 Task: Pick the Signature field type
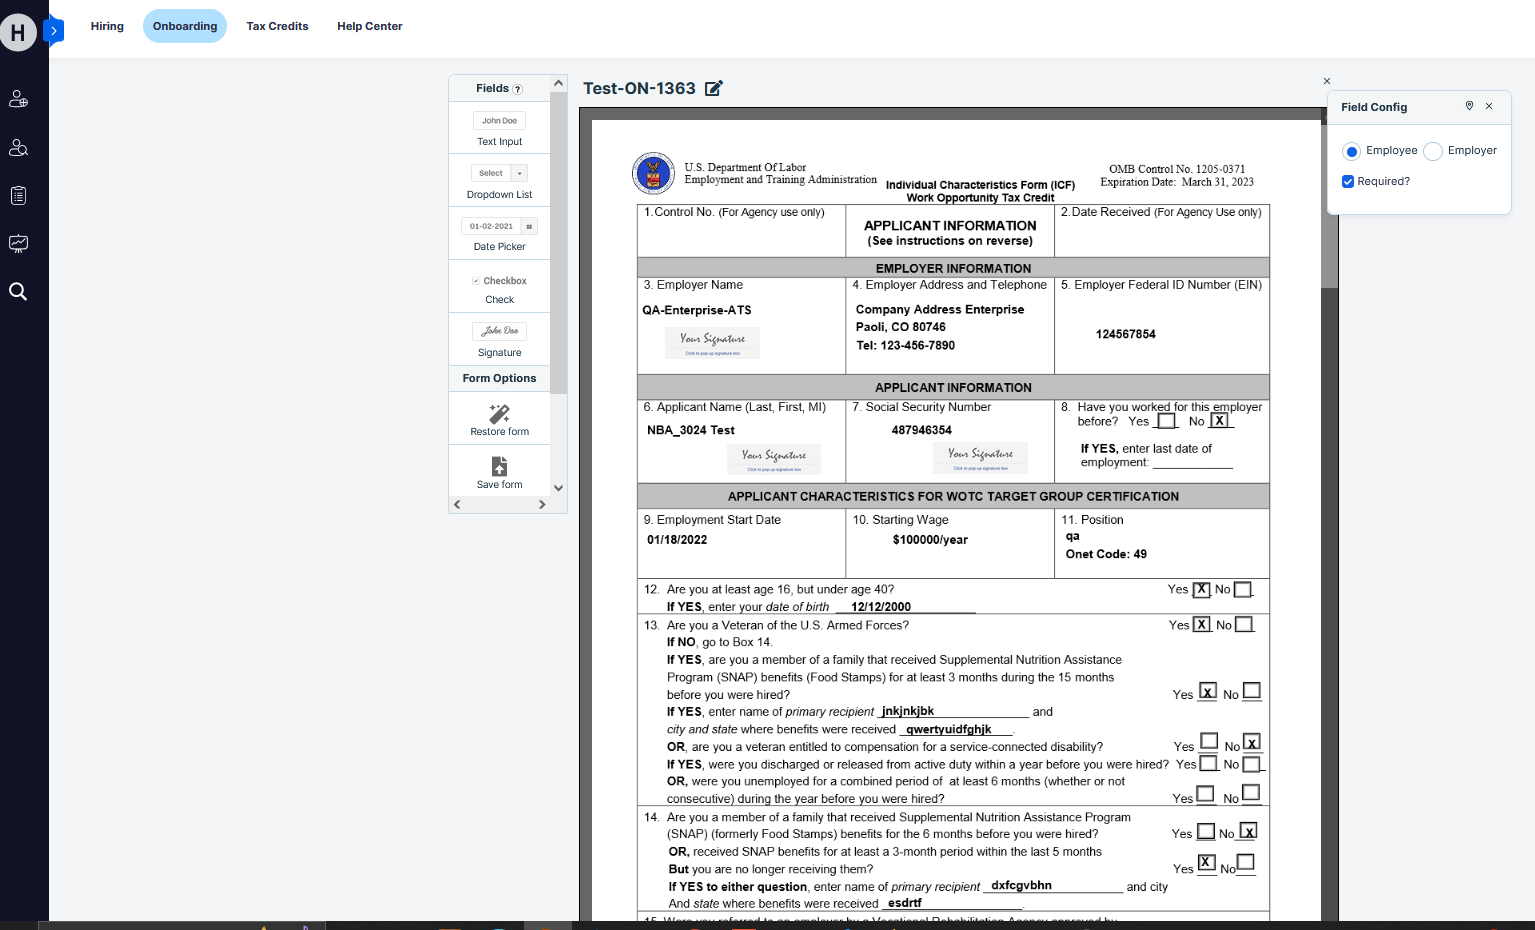(x=499, y=339)
